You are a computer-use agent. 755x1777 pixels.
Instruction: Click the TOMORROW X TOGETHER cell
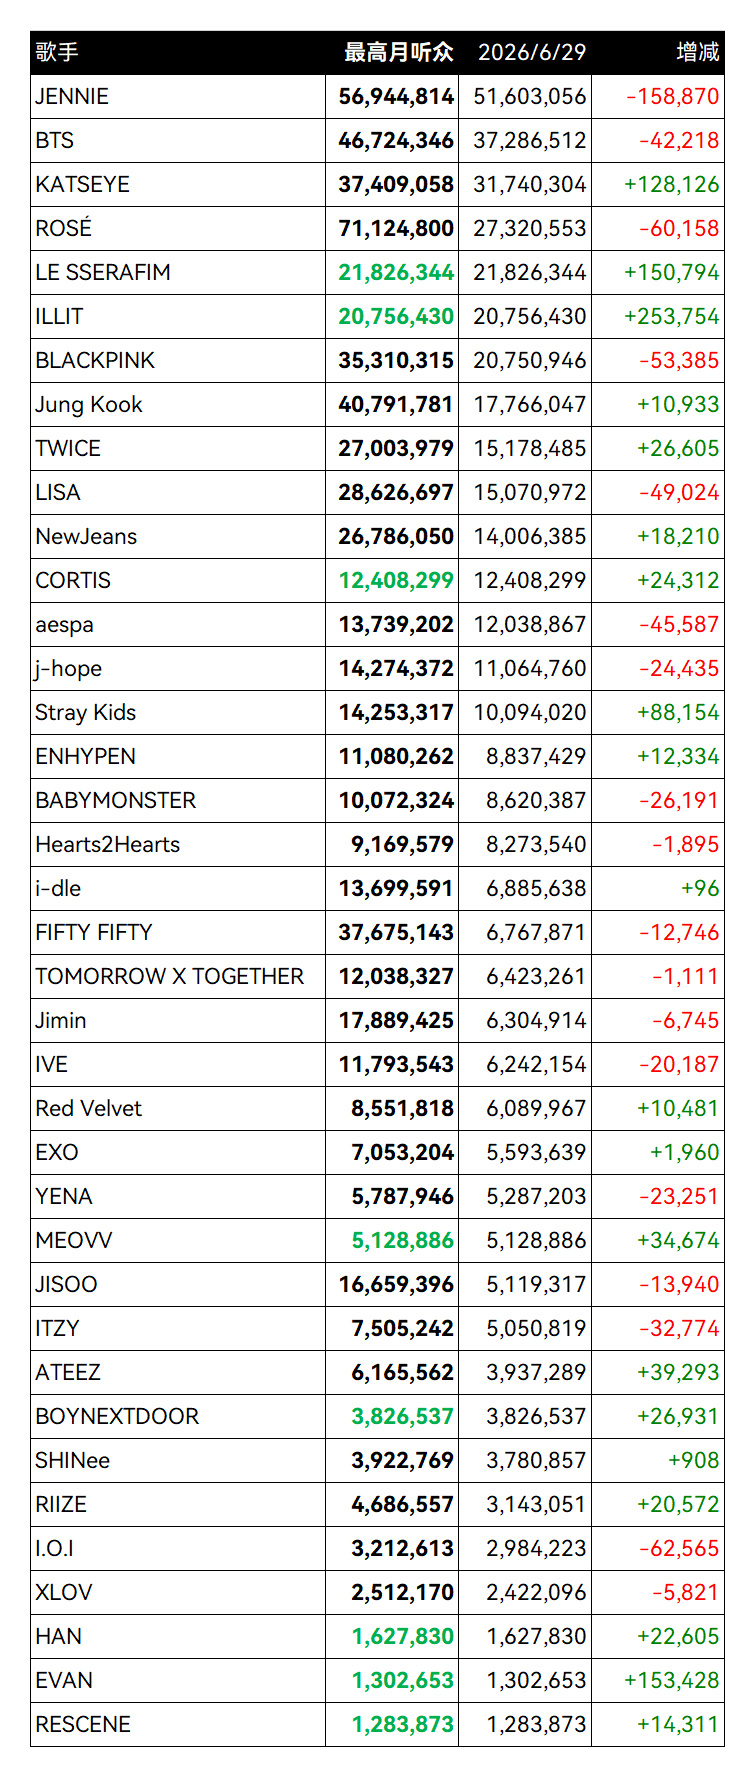pyautogui.click(x=170, y=976)
